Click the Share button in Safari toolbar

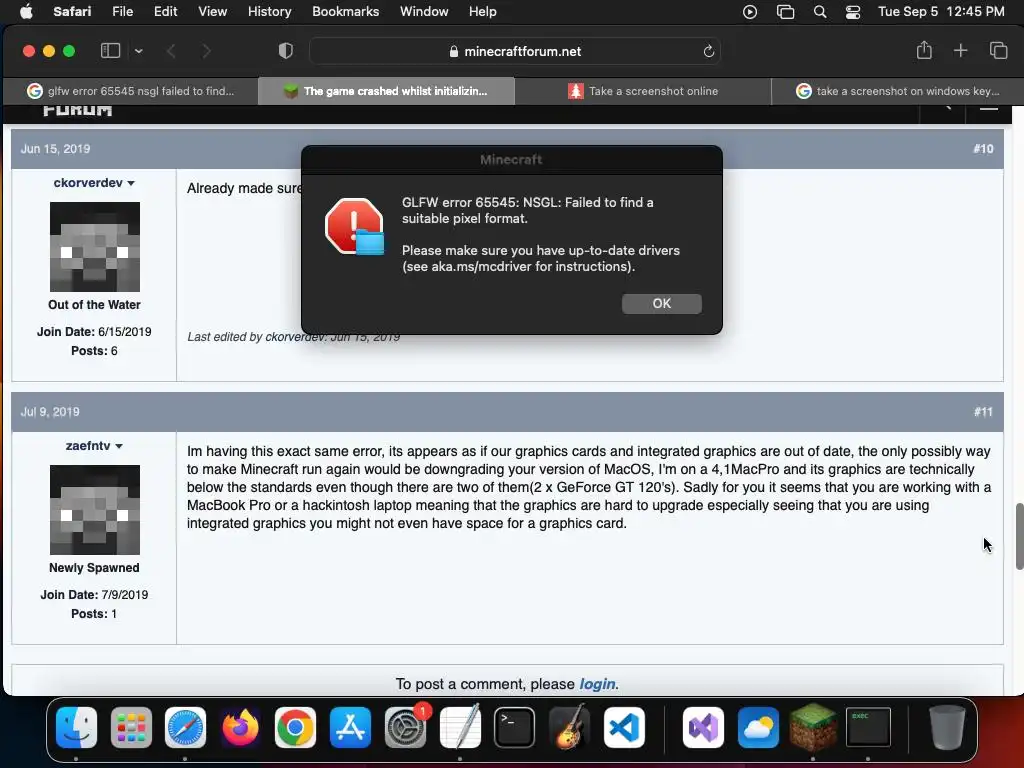923,50
